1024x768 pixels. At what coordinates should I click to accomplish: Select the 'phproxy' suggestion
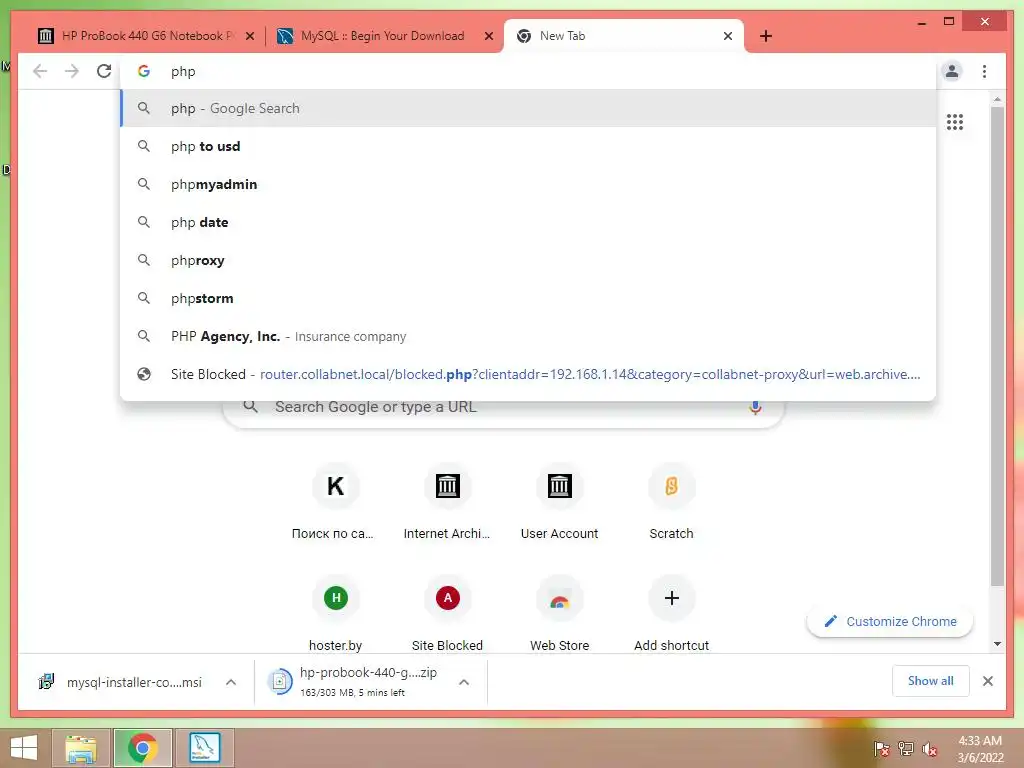coord(528,260)
